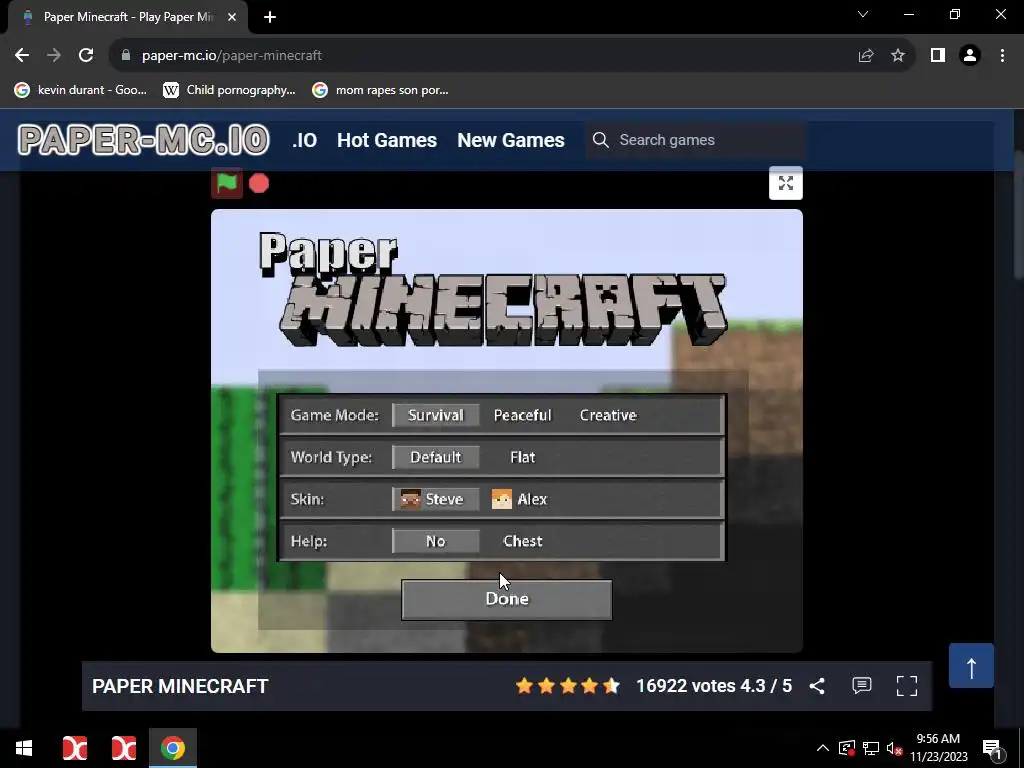The image size is (1024, 768).
Task: Open the Chrome profile avatar icon
Action: pyautogui.click(x=970, y=56)
